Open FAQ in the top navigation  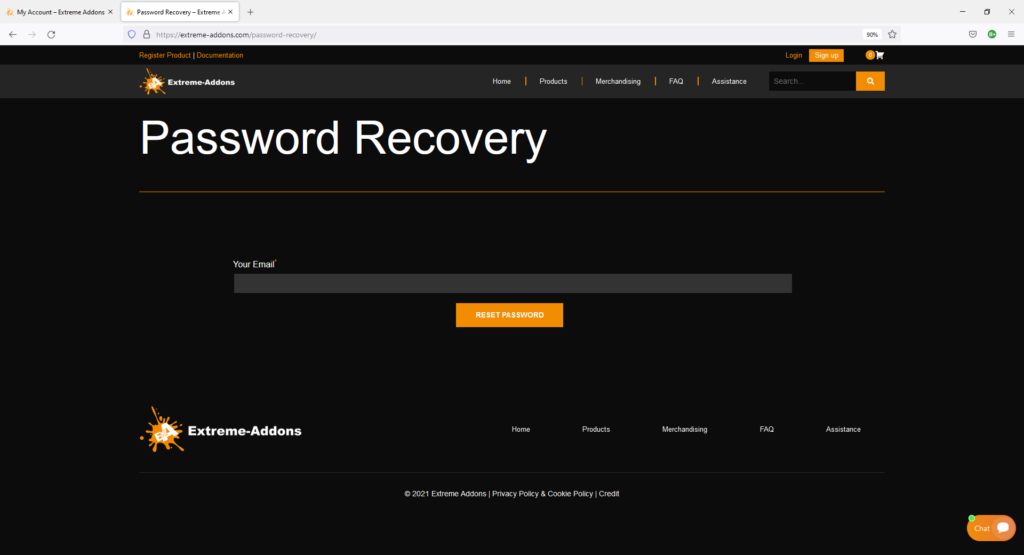click(676, 82)
